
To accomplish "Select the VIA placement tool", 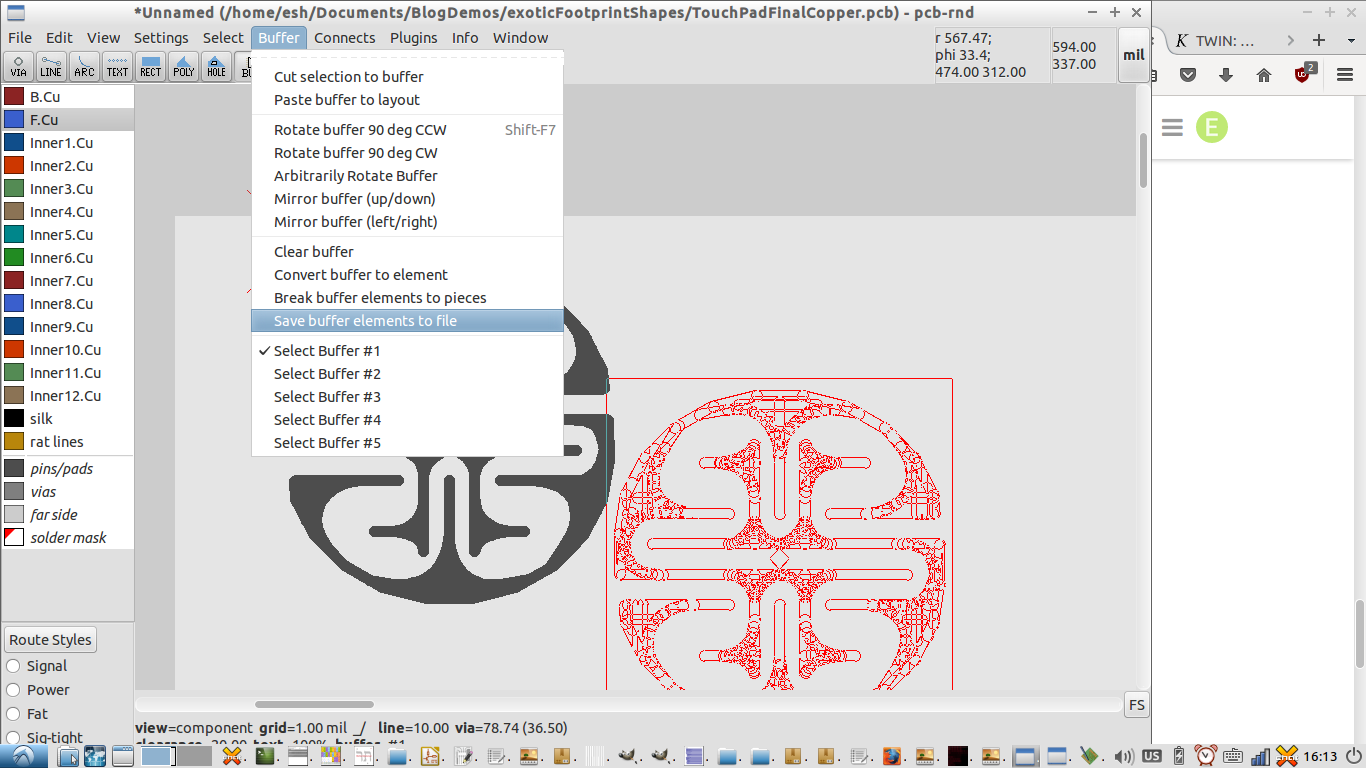I will pyautogui.click(x=18, y=66).
